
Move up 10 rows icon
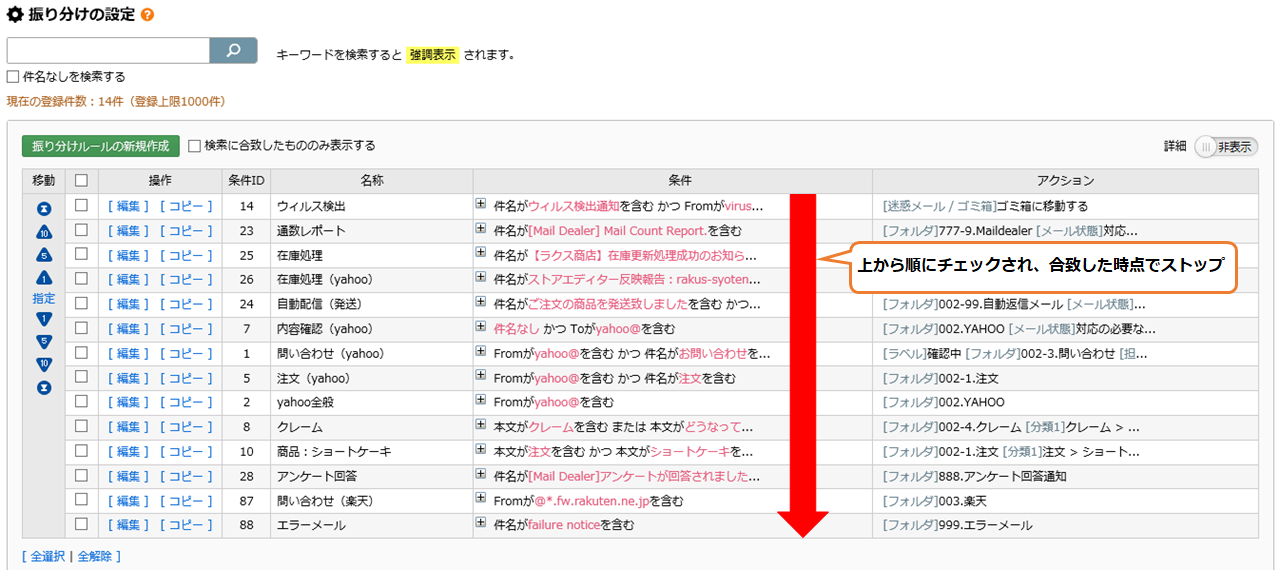44,233
